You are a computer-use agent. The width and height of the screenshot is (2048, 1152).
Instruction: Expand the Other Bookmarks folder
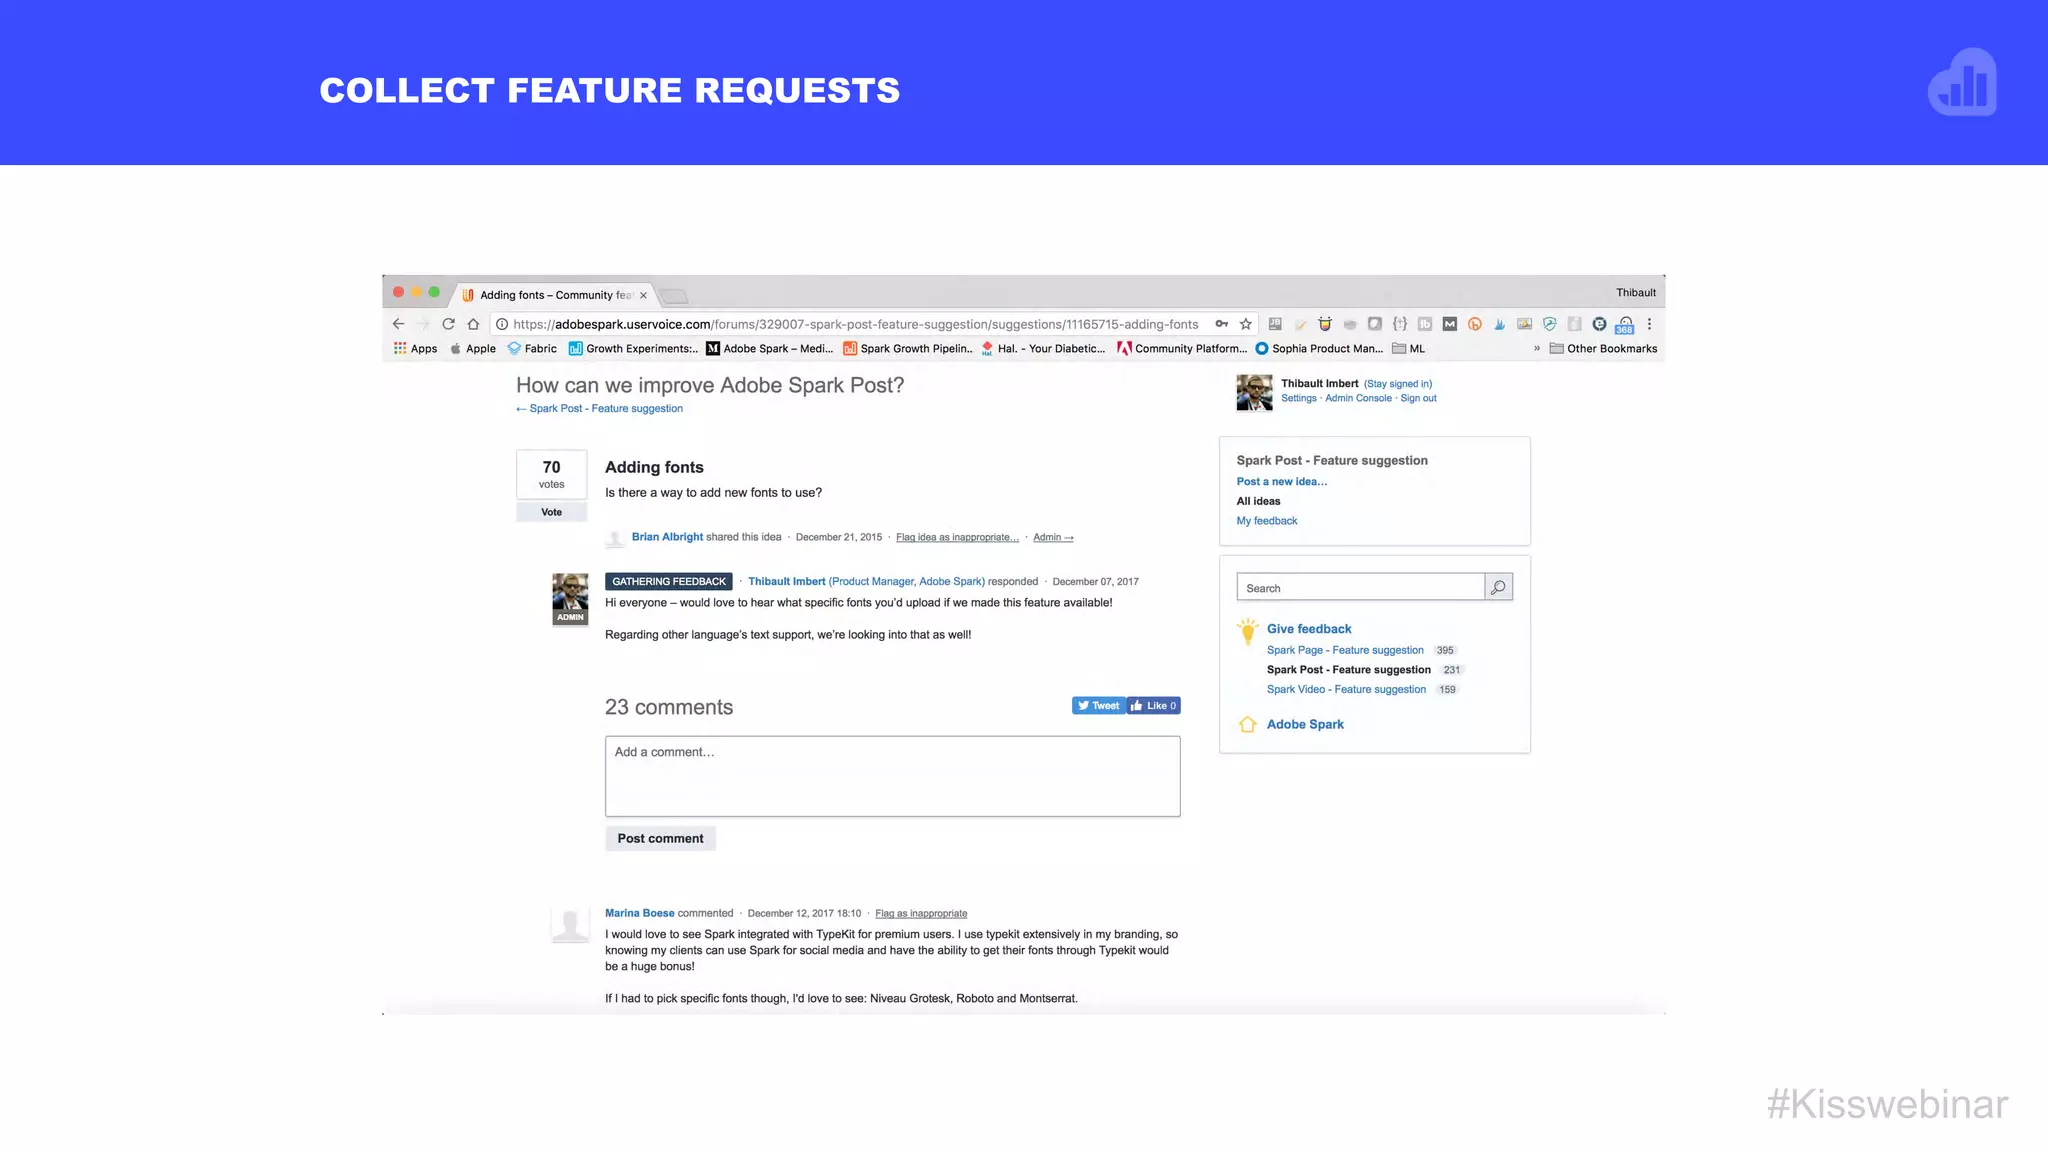(1603, 349)
